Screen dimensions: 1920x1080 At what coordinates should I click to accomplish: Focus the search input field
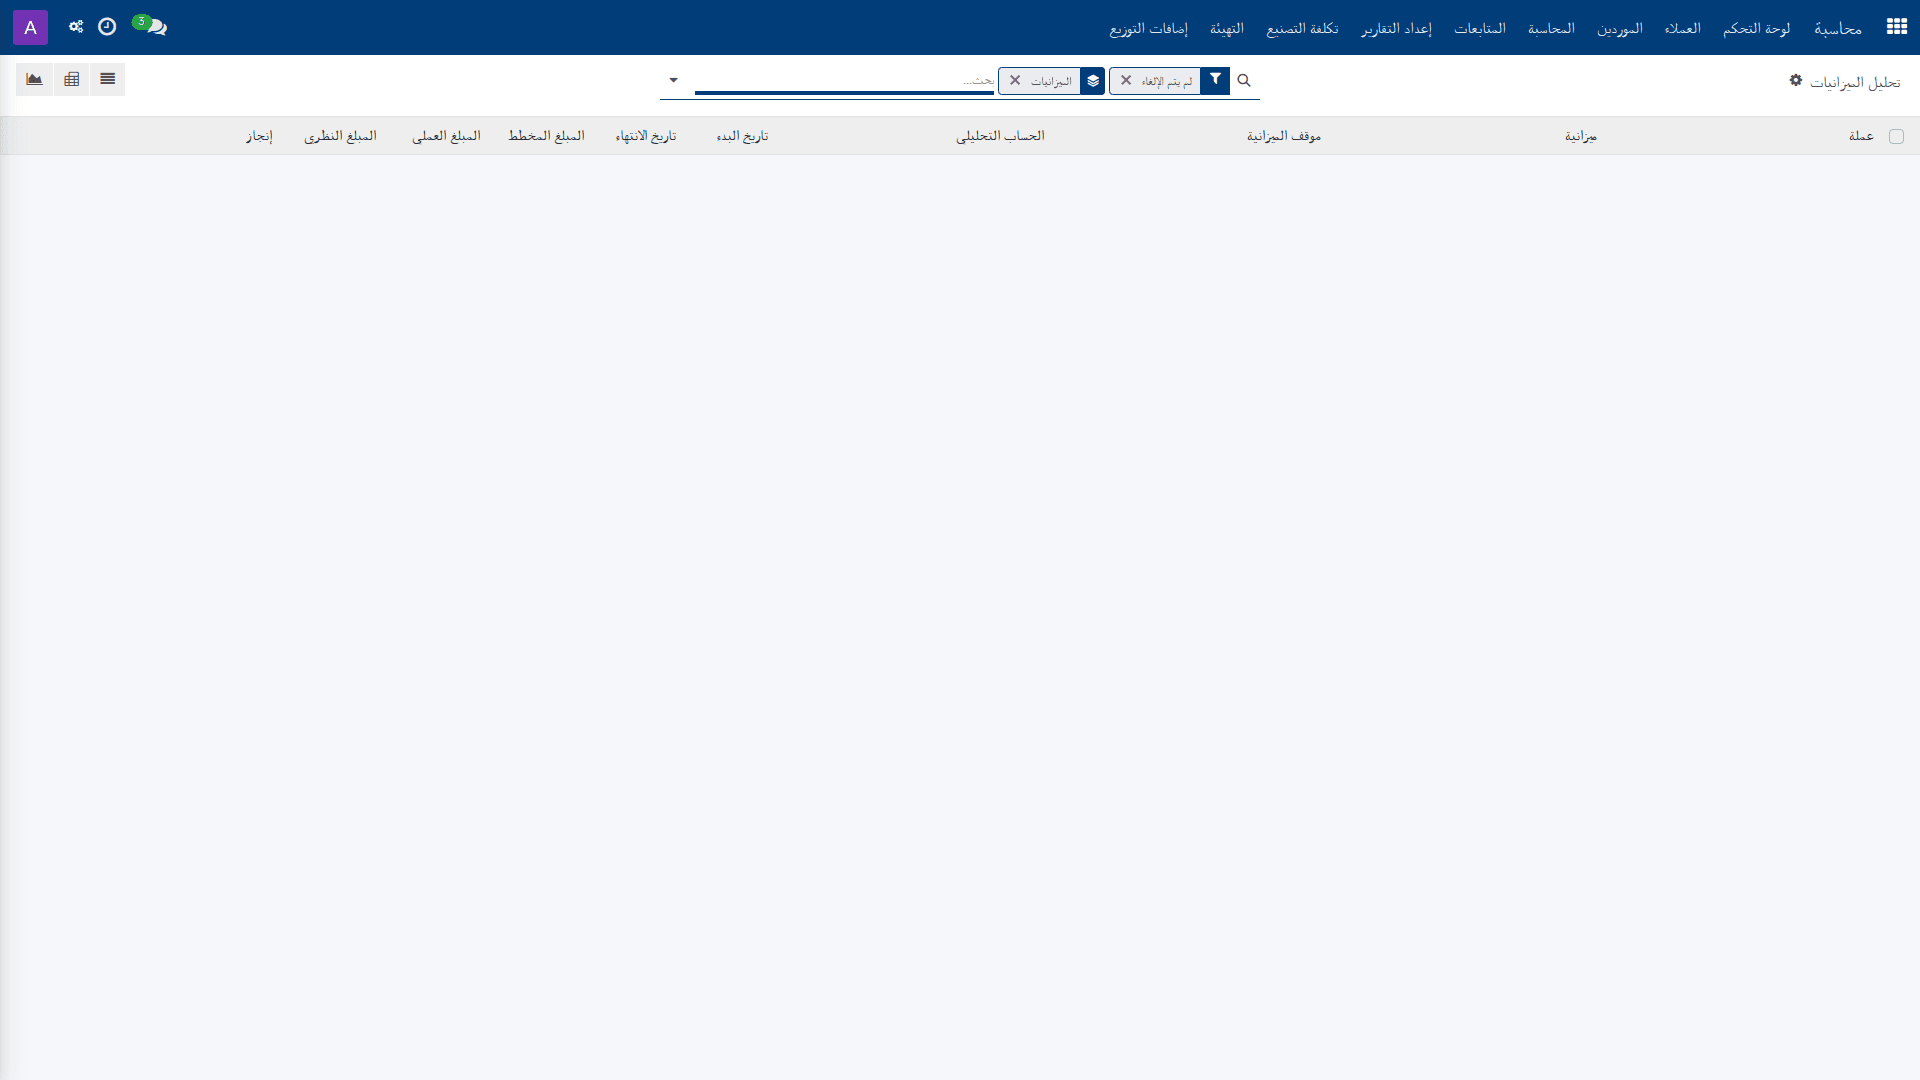(x=844, y=80)
